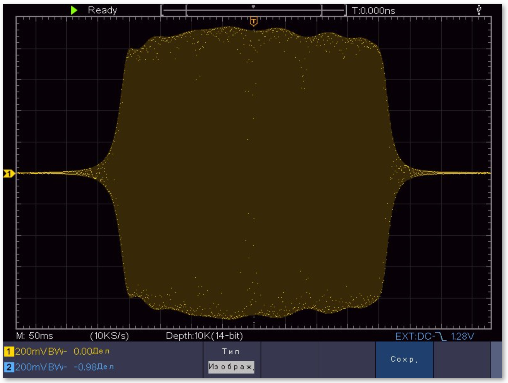508x383 pixels.
Task: Click the Depth:10K(14-bit) memory depth label
Action: click(204, 336)
